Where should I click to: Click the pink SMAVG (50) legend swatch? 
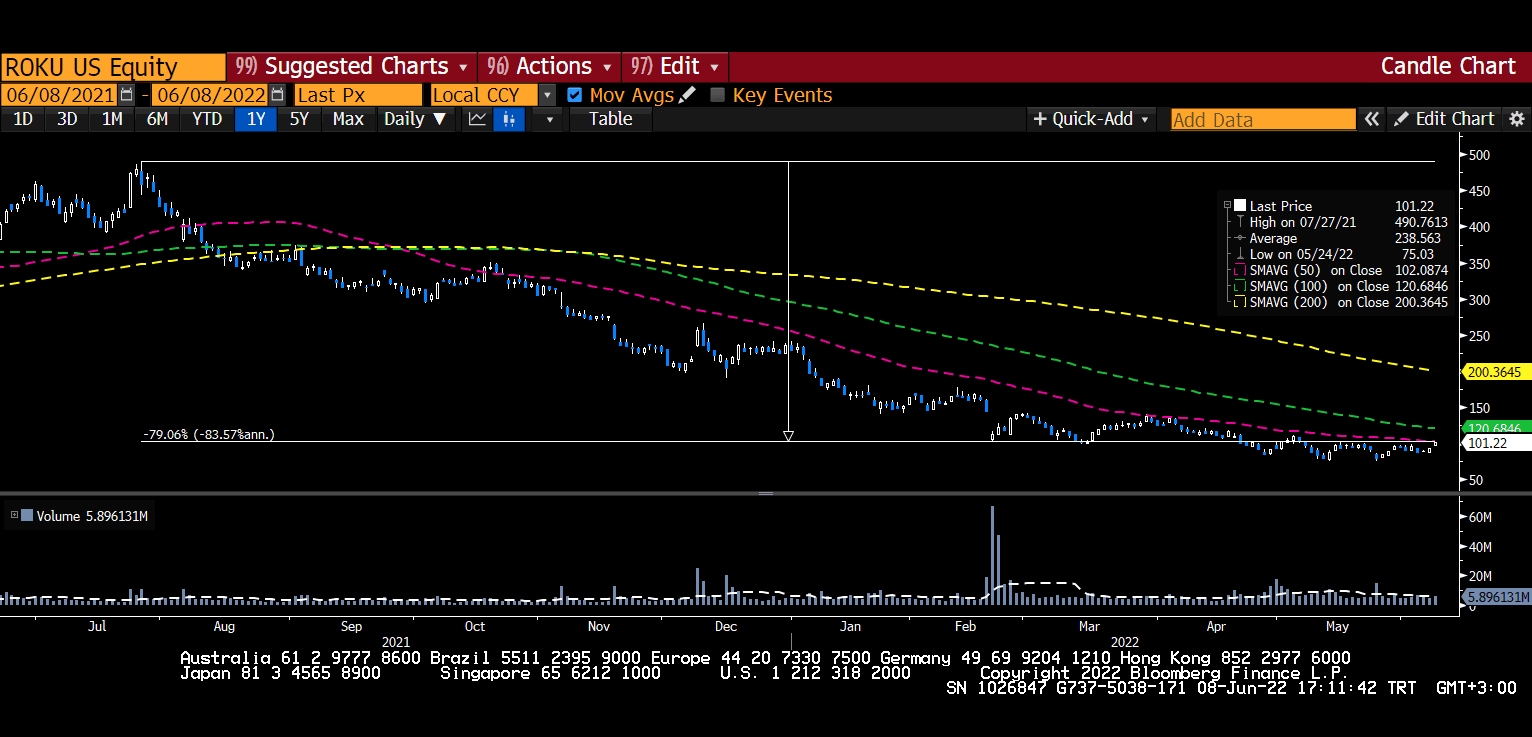pyautogui.click(x=1241, y=270)
